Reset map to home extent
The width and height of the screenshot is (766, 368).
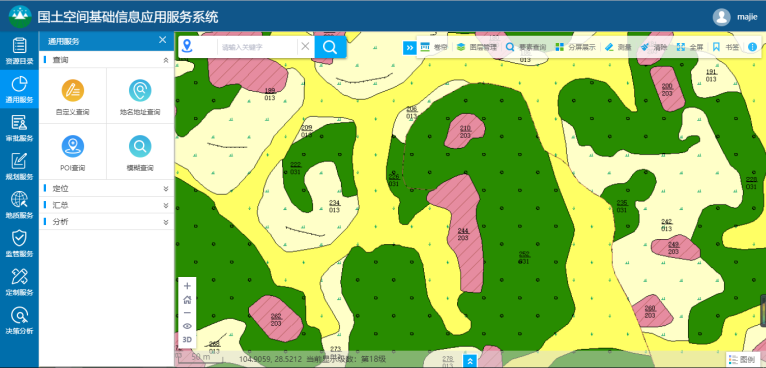coord(187,300)
